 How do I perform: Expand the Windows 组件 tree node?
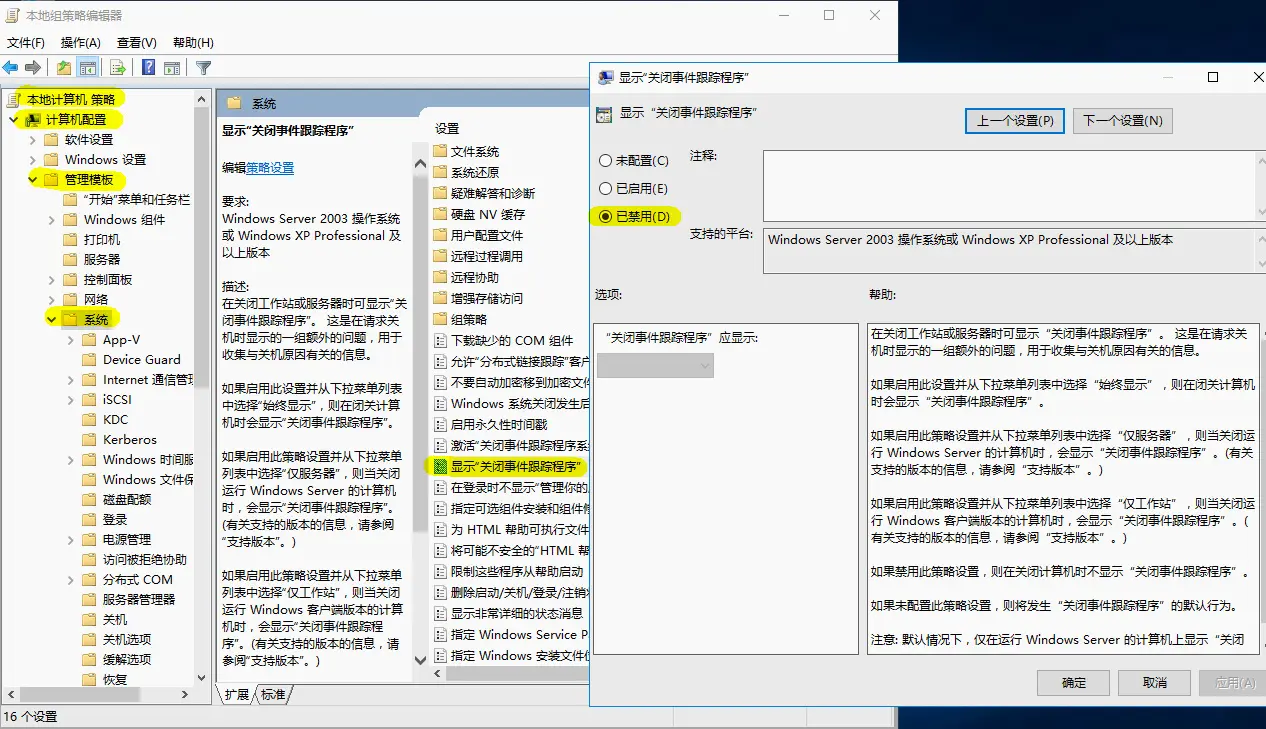(x=51, y=219)
